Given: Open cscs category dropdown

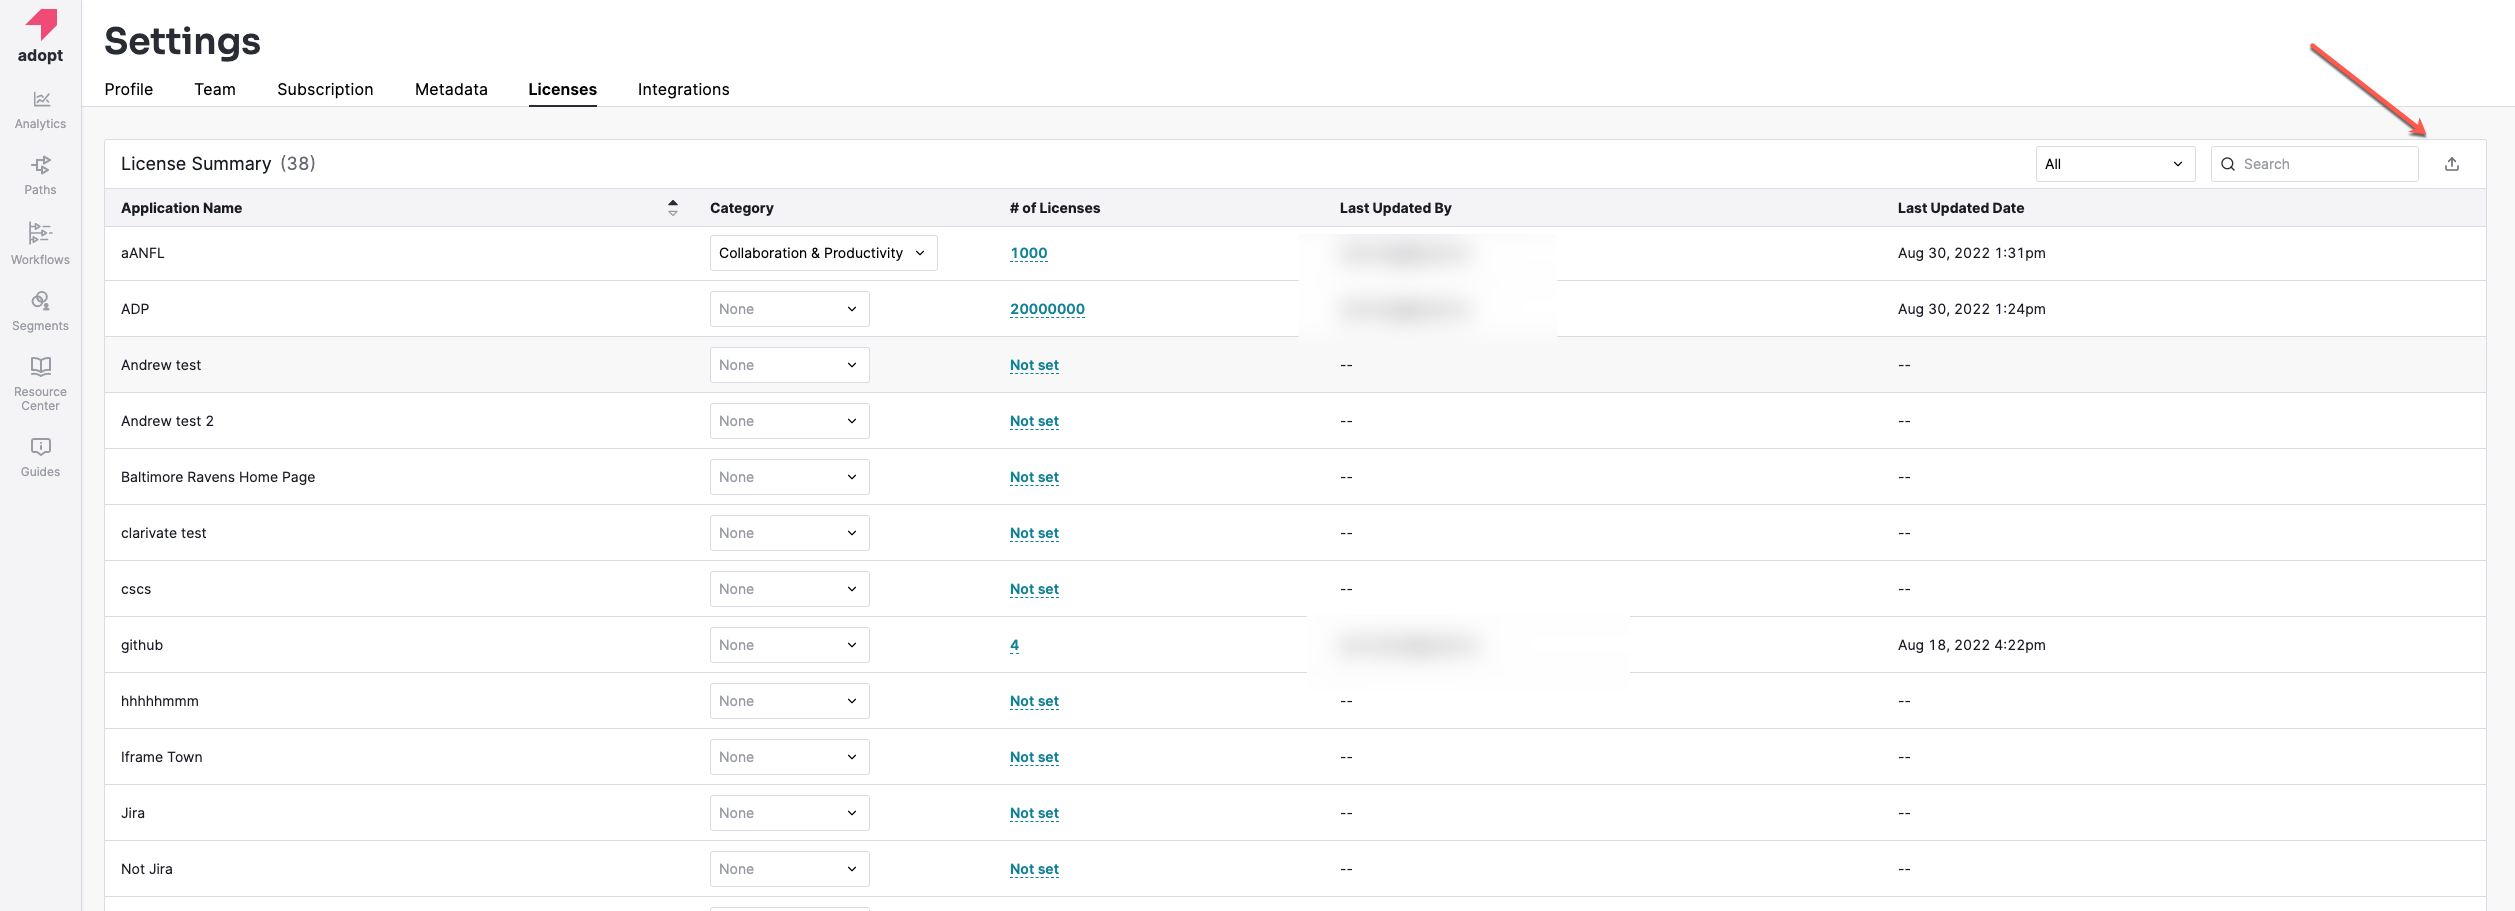Looking at the screenshot, I should (790, 589).
